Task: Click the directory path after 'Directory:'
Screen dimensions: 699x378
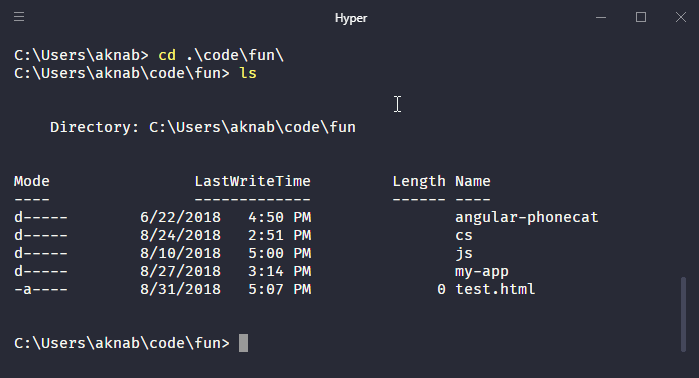Action: (252, 127)
